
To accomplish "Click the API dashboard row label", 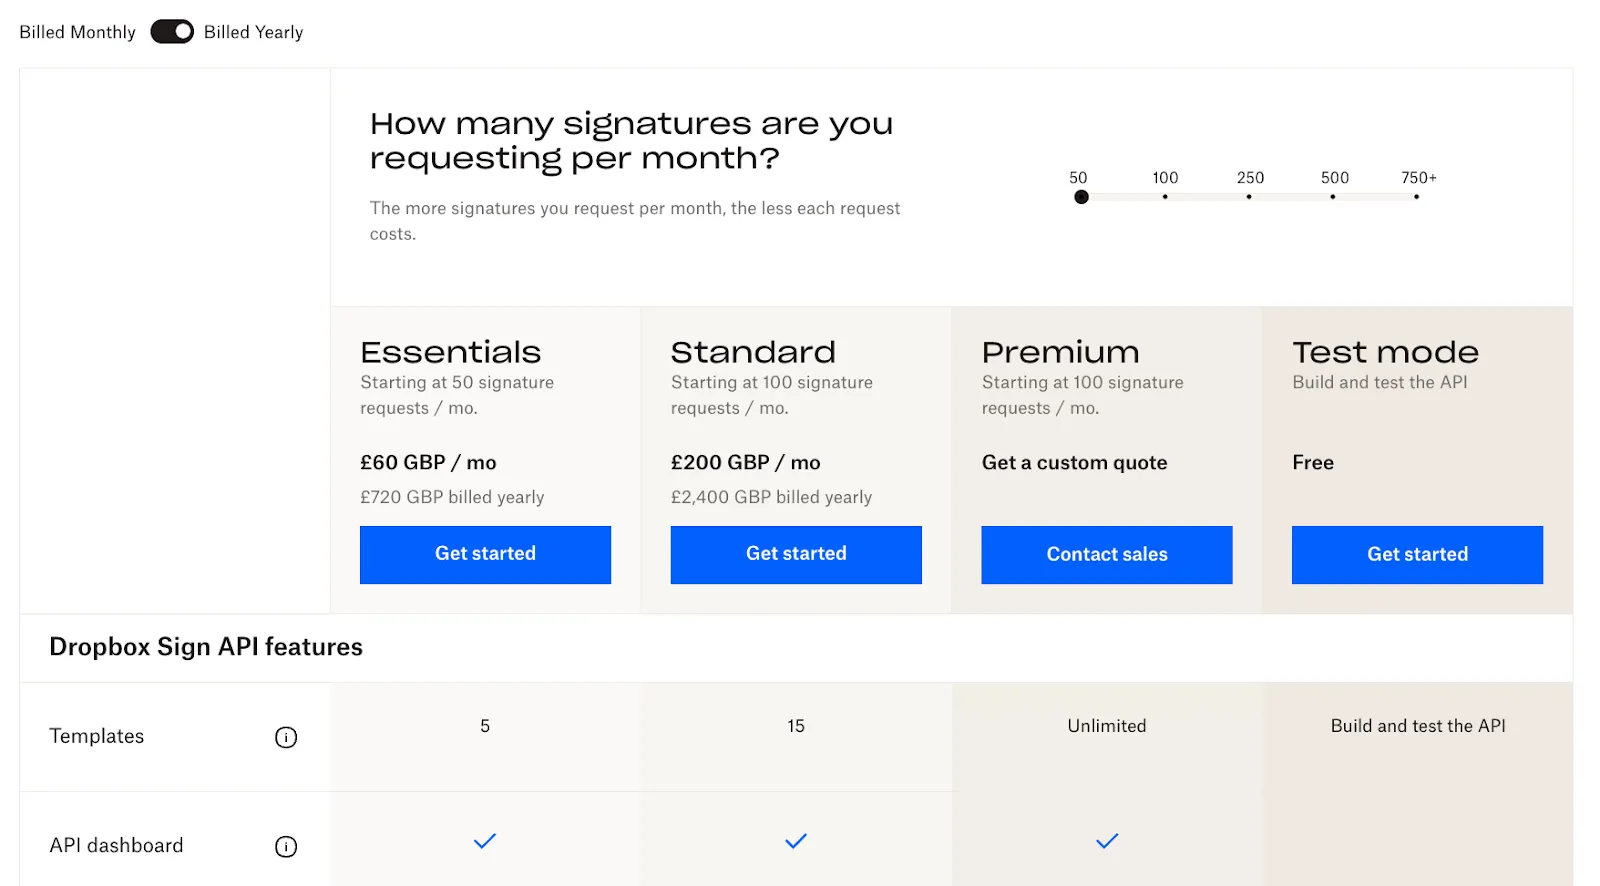I will (x=116, y=845).
